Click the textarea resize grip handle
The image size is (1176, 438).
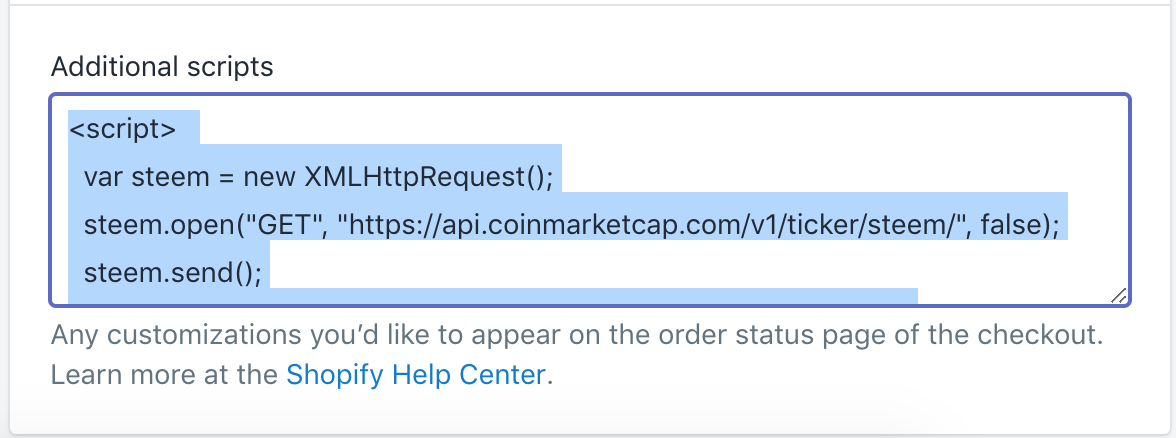[x=1118, y=295]
